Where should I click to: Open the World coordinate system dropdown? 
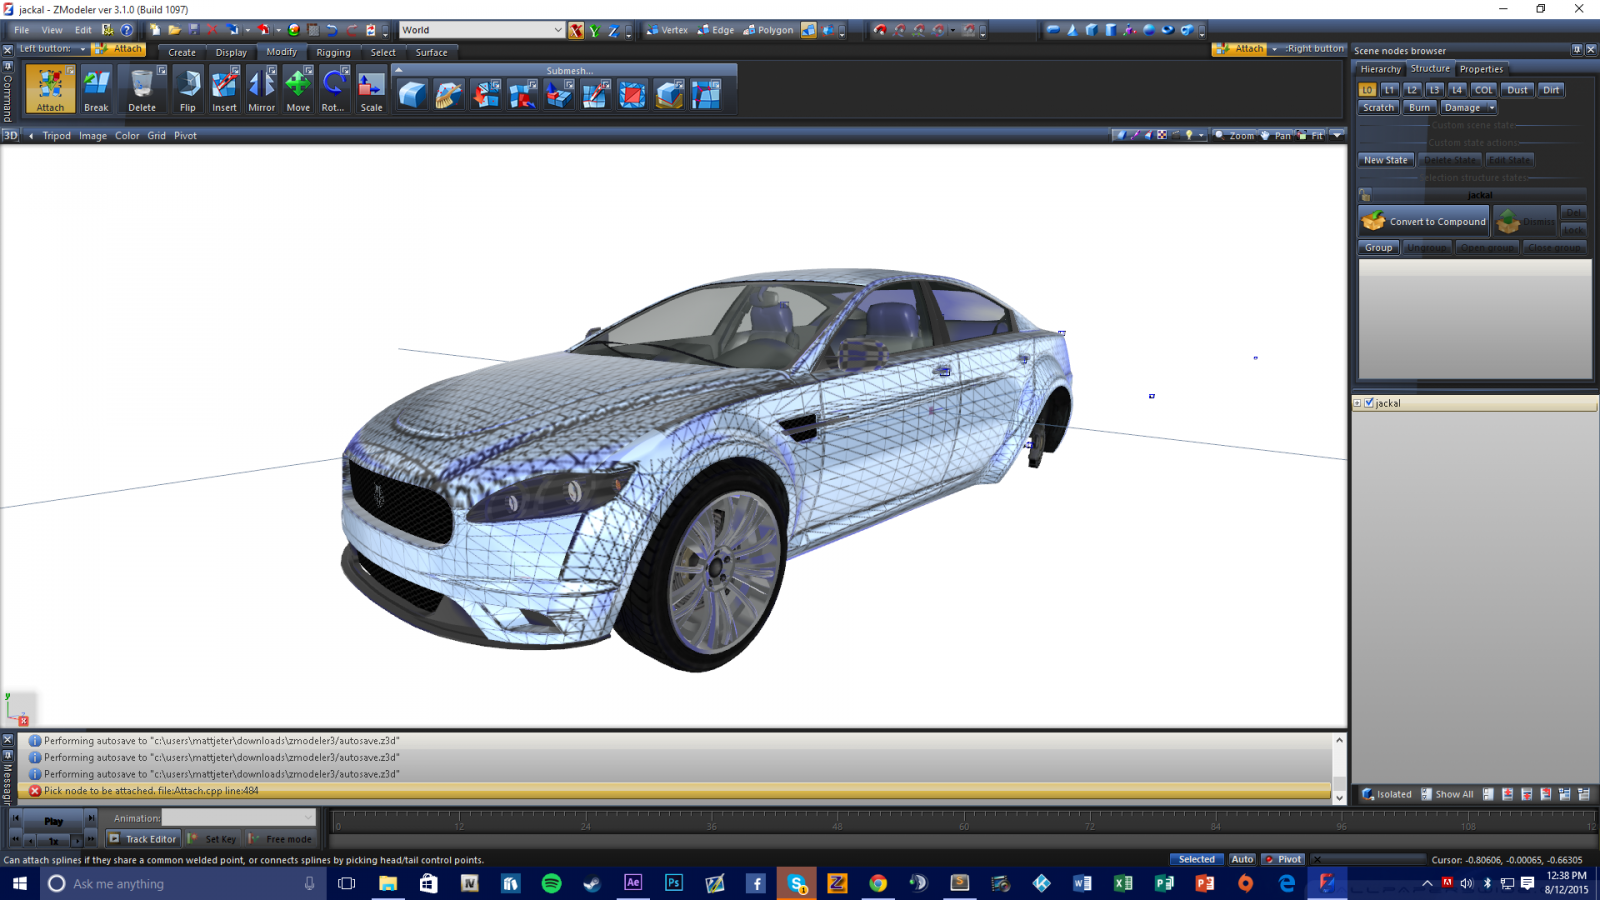[557, 30]
